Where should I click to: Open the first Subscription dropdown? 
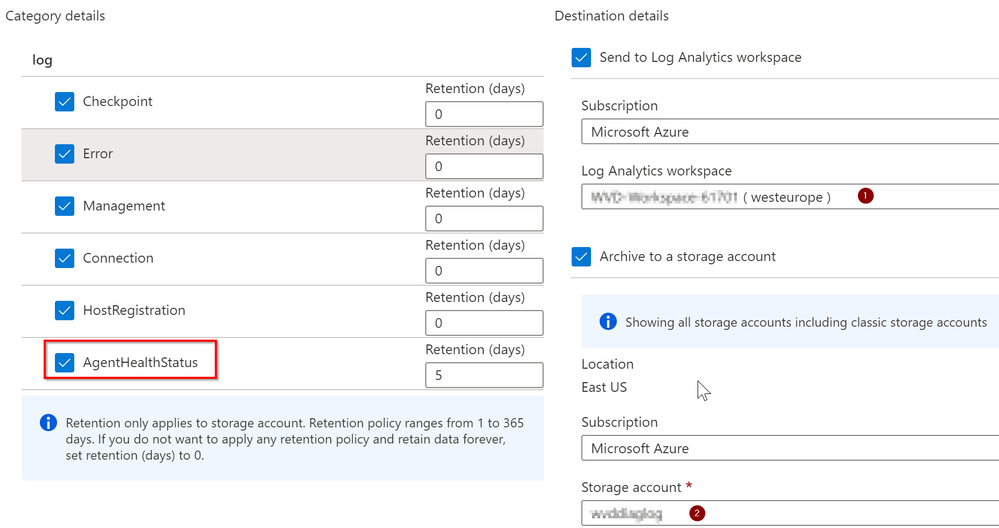(789, 132)
